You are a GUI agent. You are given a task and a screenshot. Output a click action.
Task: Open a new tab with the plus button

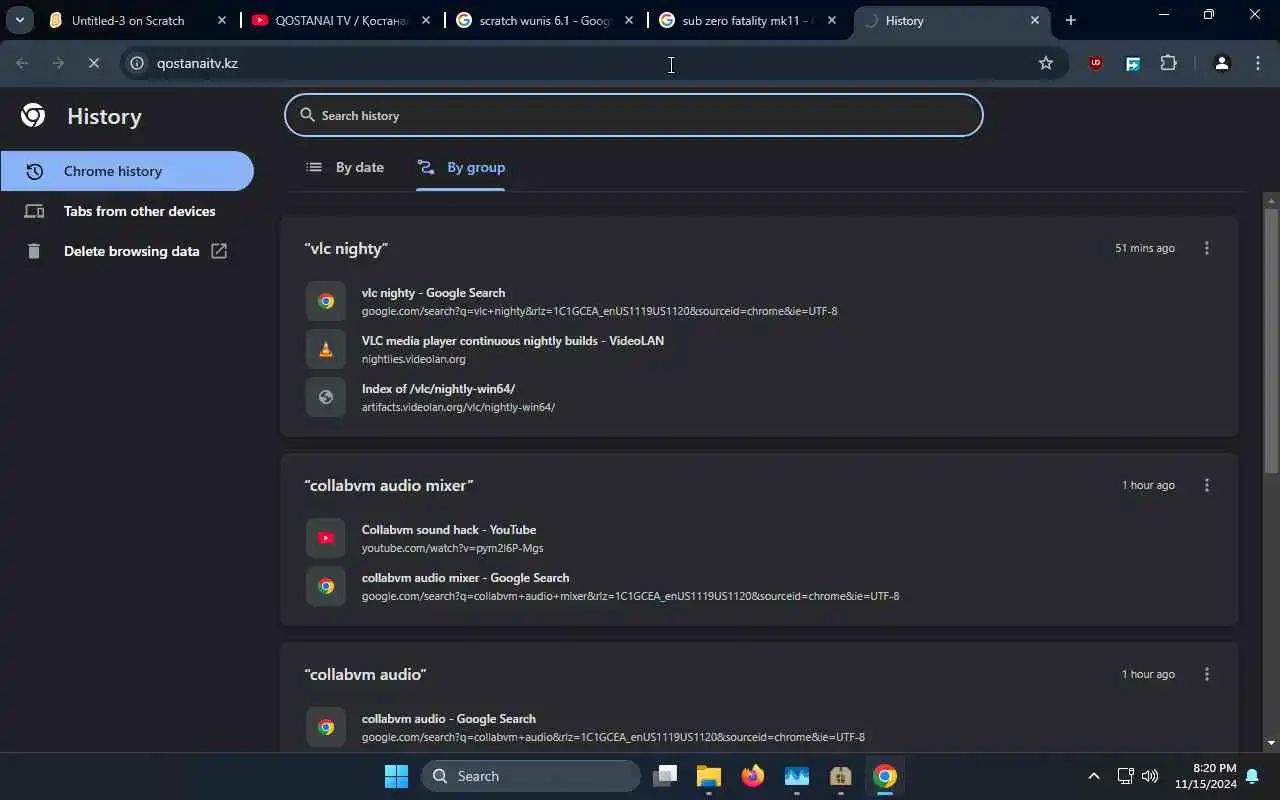(x=1071, y=20)
